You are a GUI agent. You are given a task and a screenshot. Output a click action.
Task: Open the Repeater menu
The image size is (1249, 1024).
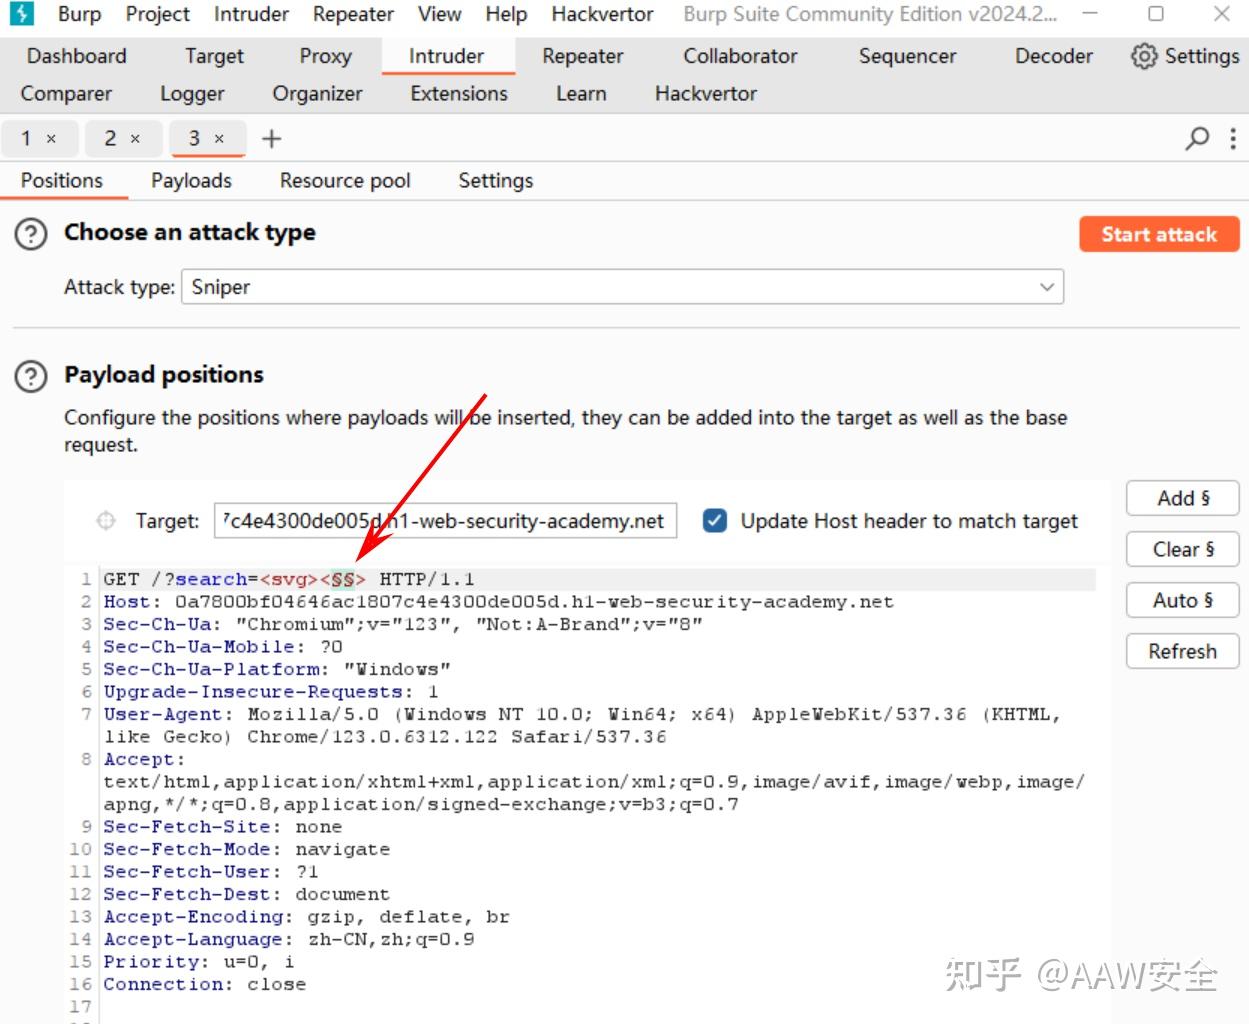coord(353,14)
